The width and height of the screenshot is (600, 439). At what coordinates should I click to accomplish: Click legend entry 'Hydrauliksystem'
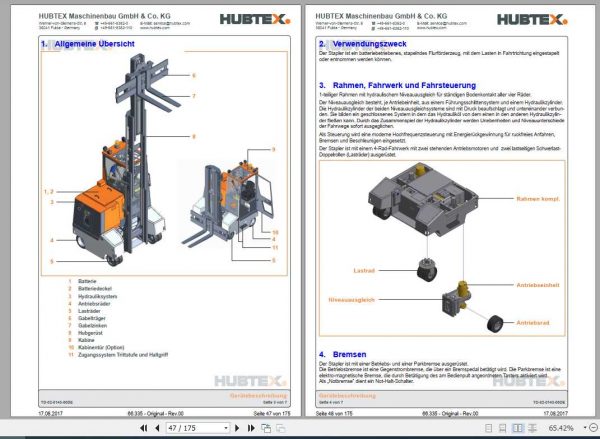(x=98, y=296)
